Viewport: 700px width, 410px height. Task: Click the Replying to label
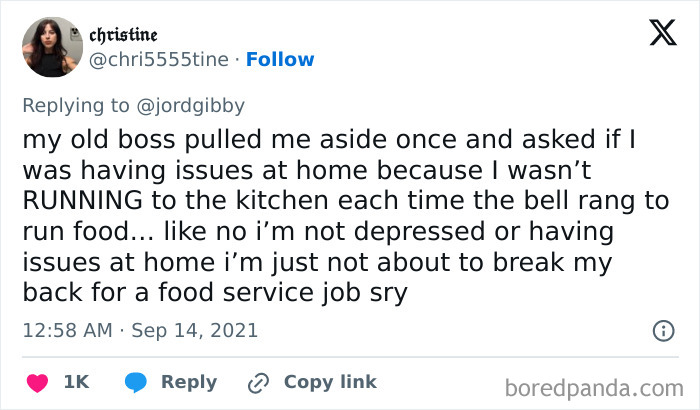[x=76, y=106]
